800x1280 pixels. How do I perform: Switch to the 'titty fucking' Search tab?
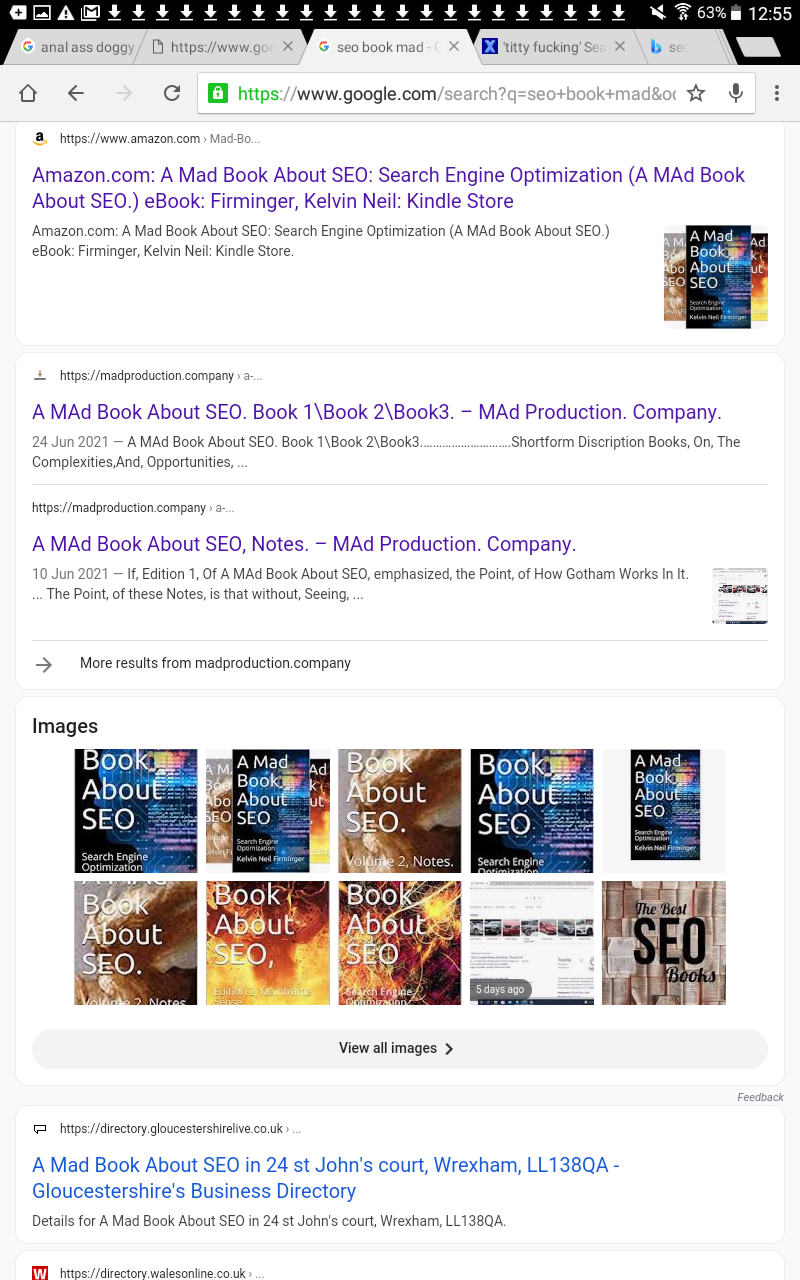point(544,47)
